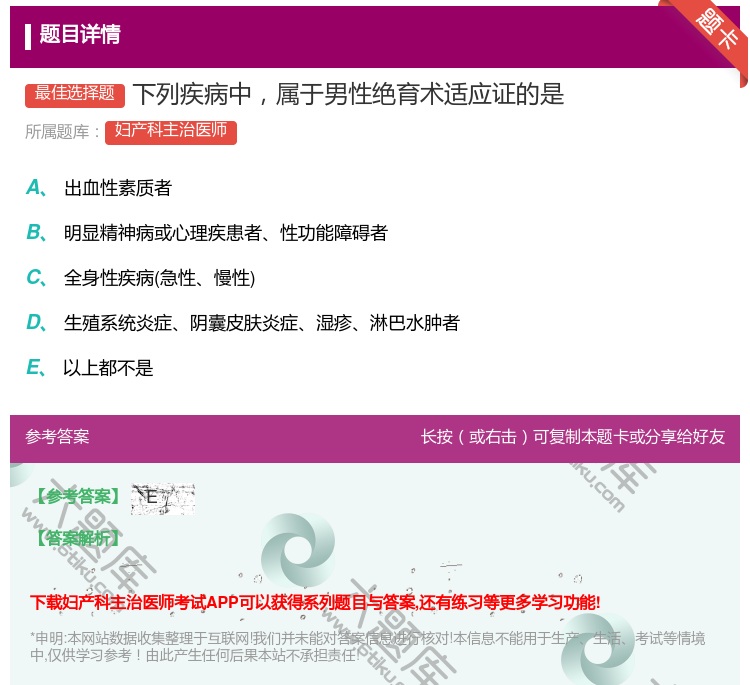Choose option A 出血性素质者
This screenshot has width=750, height=685.
99,188
